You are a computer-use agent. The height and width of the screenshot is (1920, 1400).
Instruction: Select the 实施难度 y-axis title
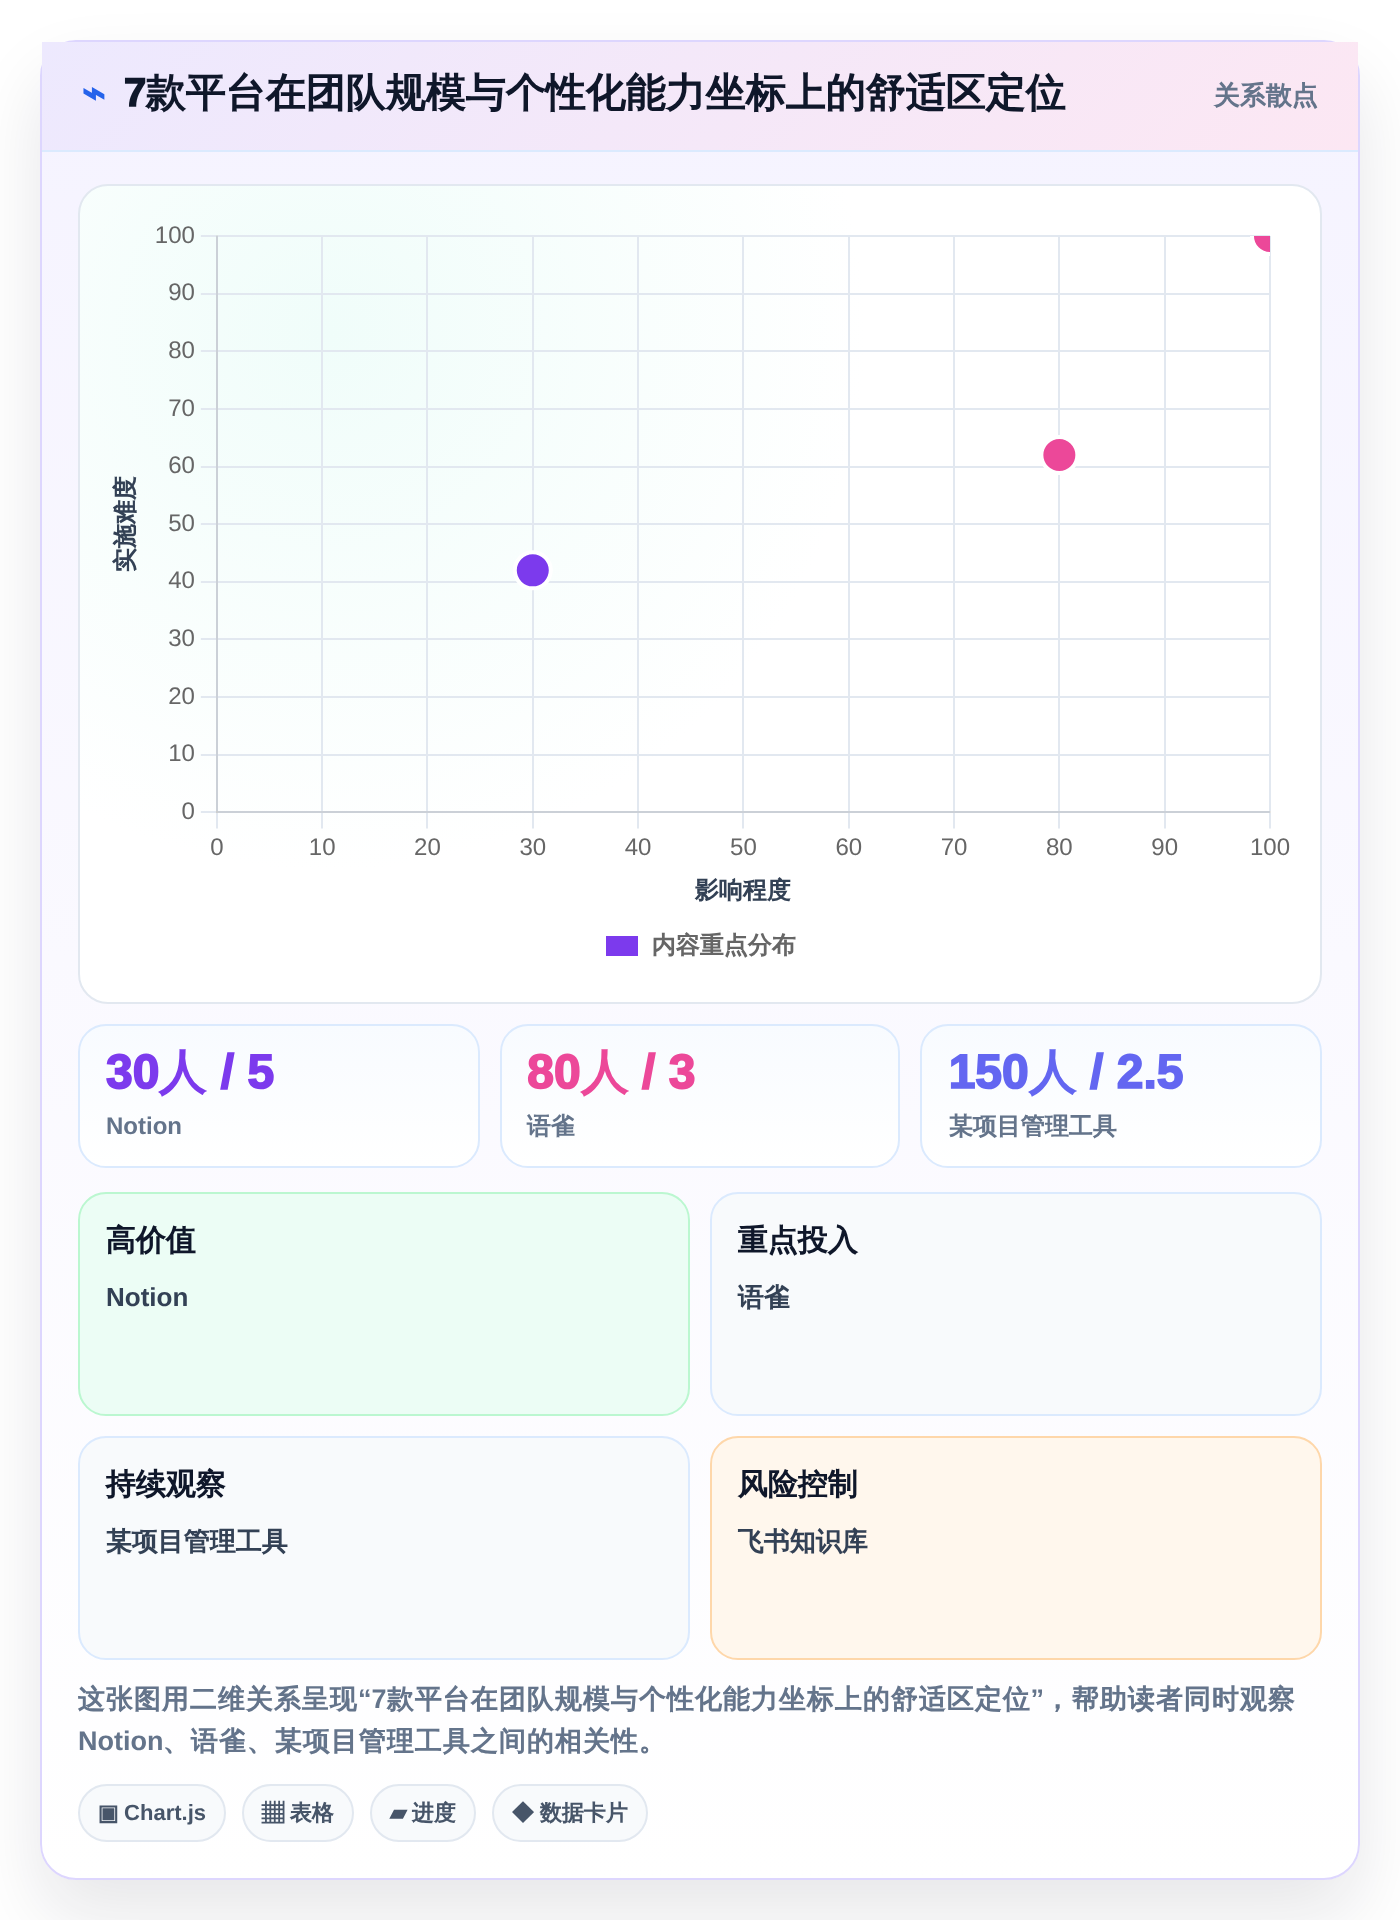point(125,524)
